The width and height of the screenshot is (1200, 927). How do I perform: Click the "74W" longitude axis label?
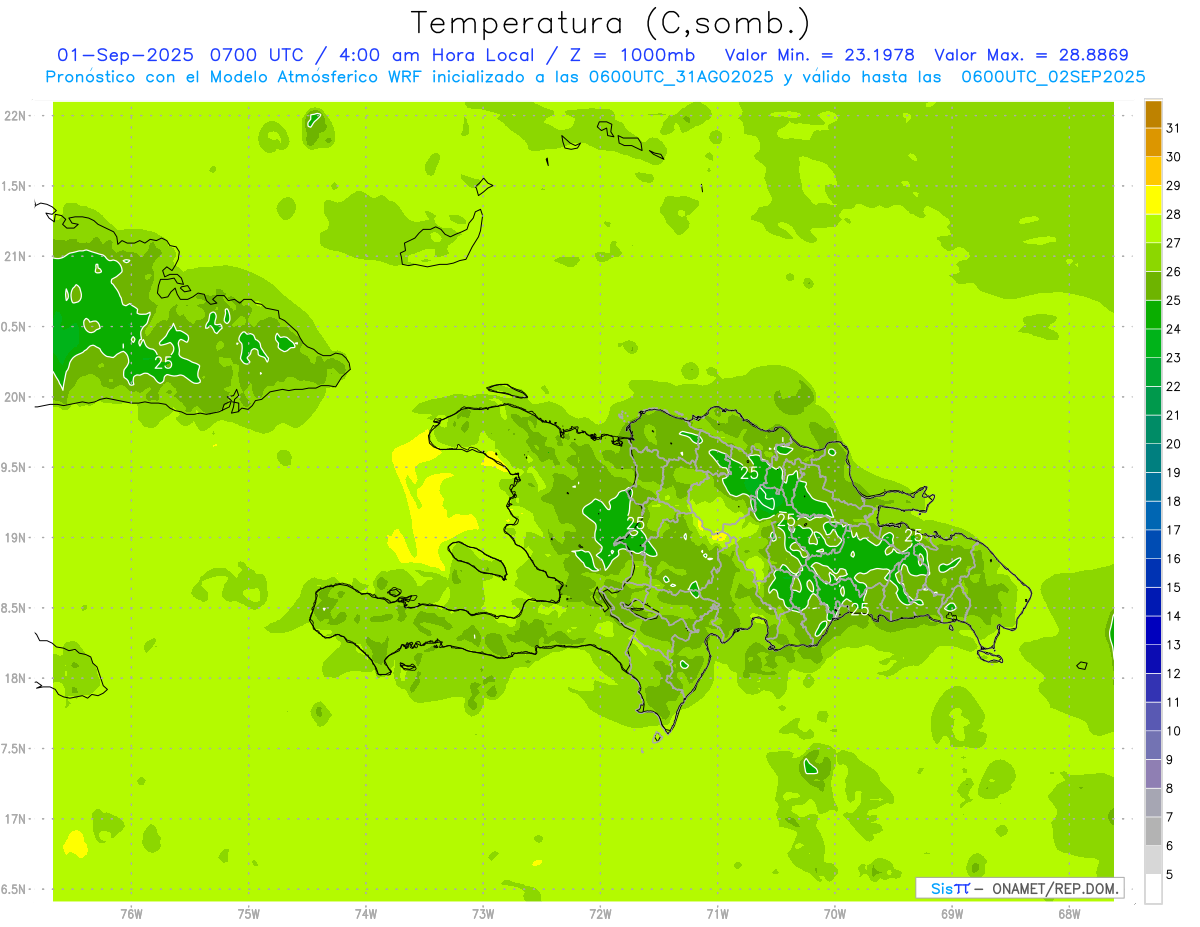(366, 913)
